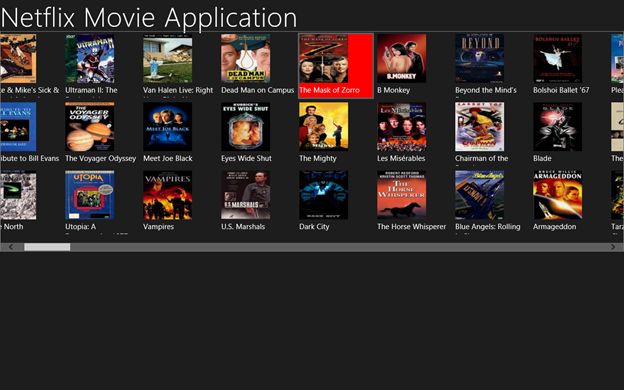Select the Blade movie poster
The width and height of the screenshot is (624, 390).
click(558, 127)
